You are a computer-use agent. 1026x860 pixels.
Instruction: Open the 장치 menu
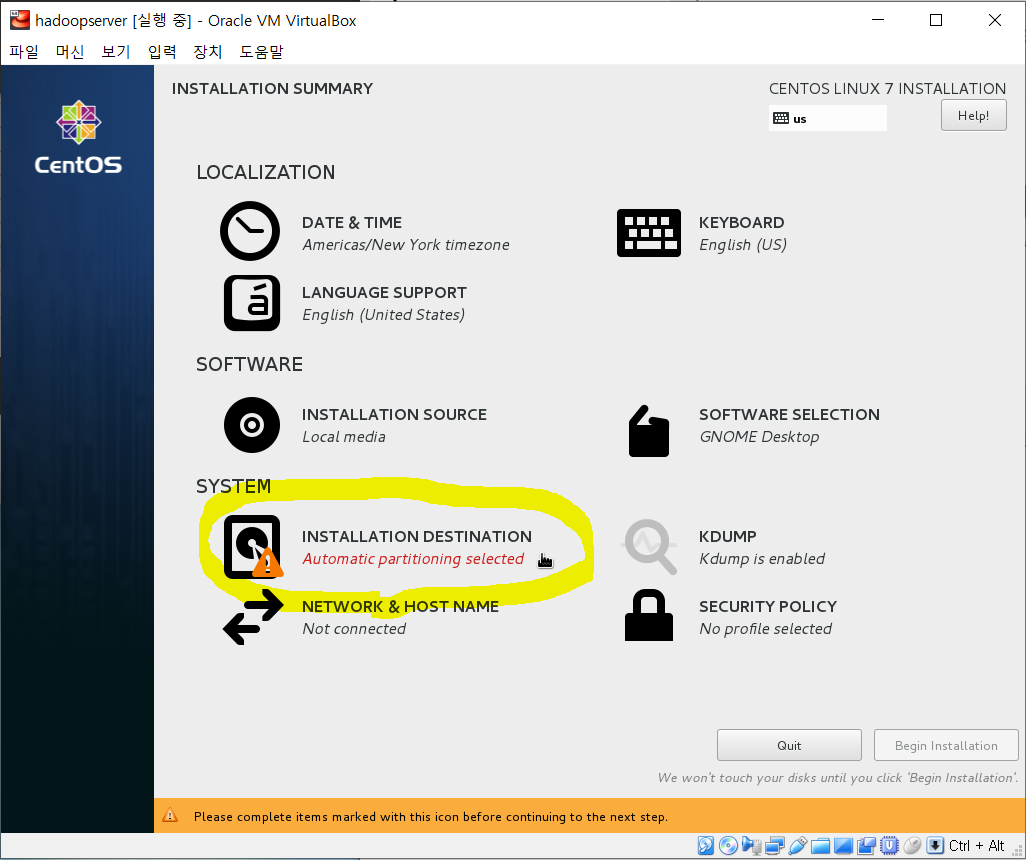click(207, 52)
